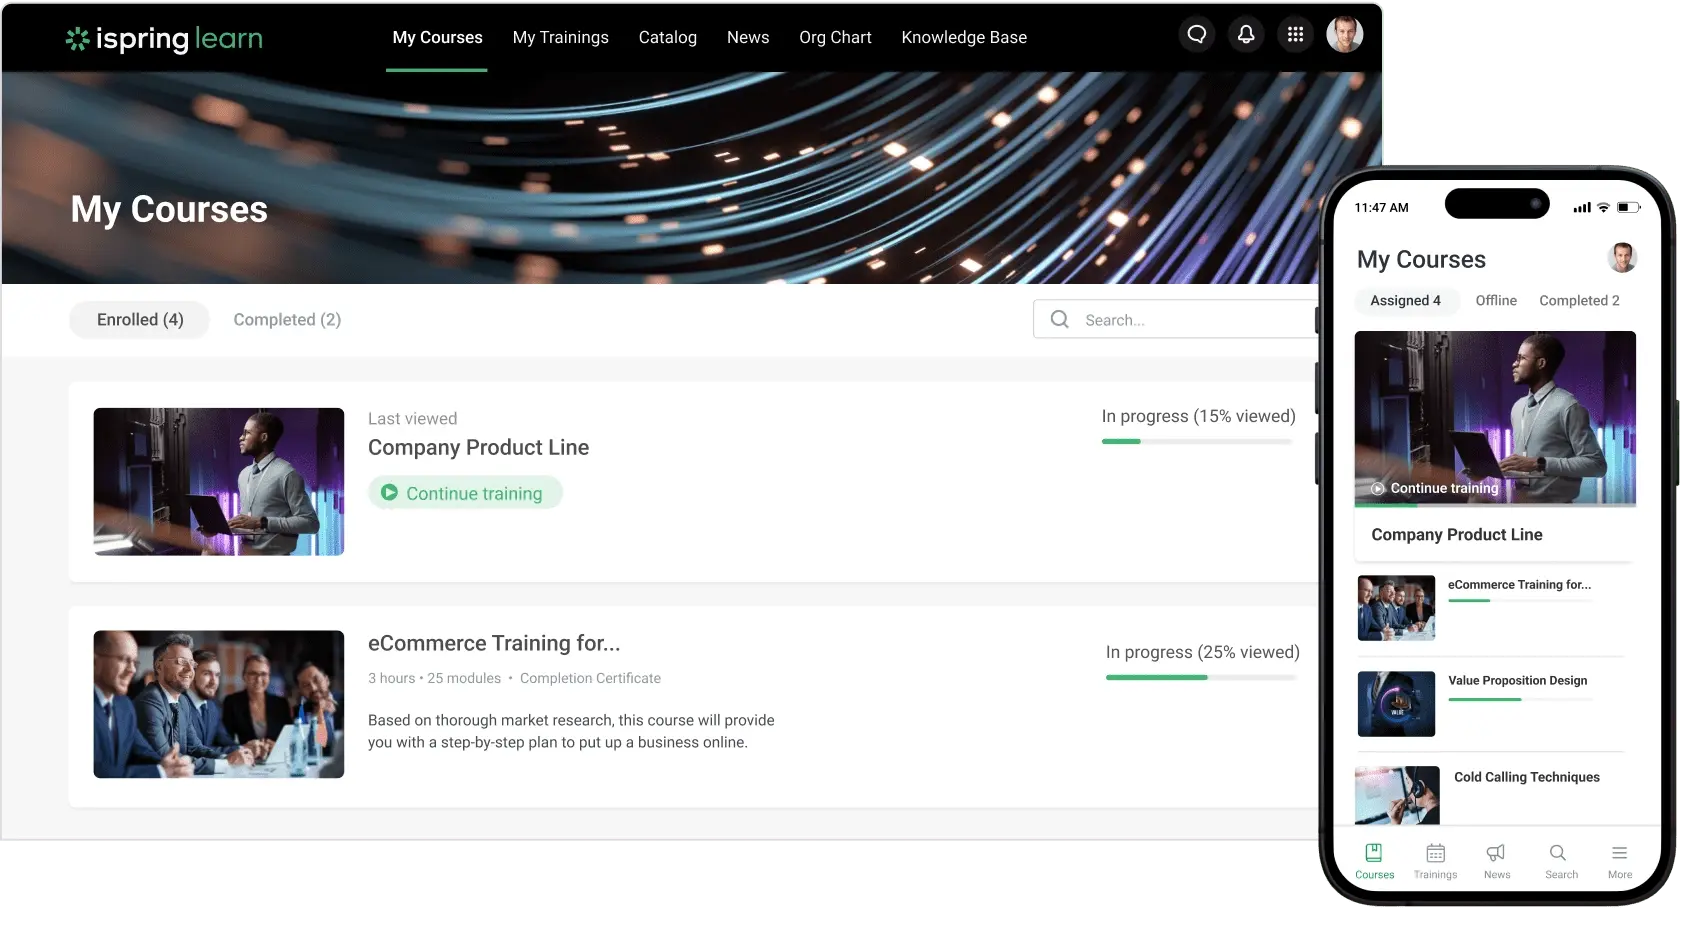Open the apps grid menu icon
The width and height of the screenshot is (1692, 927).
pos(1295,35)
